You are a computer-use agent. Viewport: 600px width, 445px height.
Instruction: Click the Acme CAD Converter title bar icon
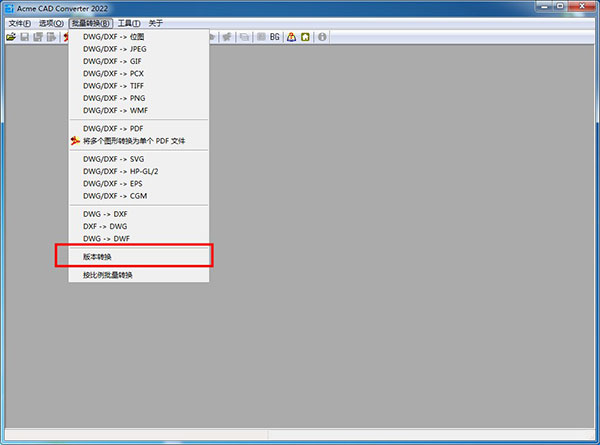(x=10, y=8)
